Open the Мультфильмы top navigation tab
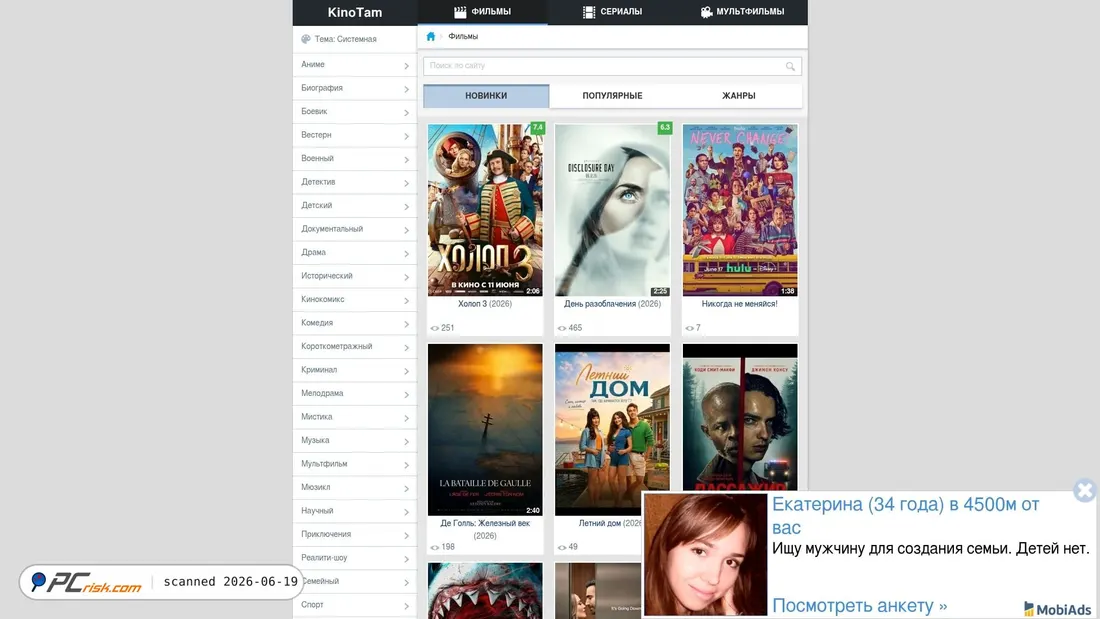Screen dimensions: 1100x619 [742, 12]
